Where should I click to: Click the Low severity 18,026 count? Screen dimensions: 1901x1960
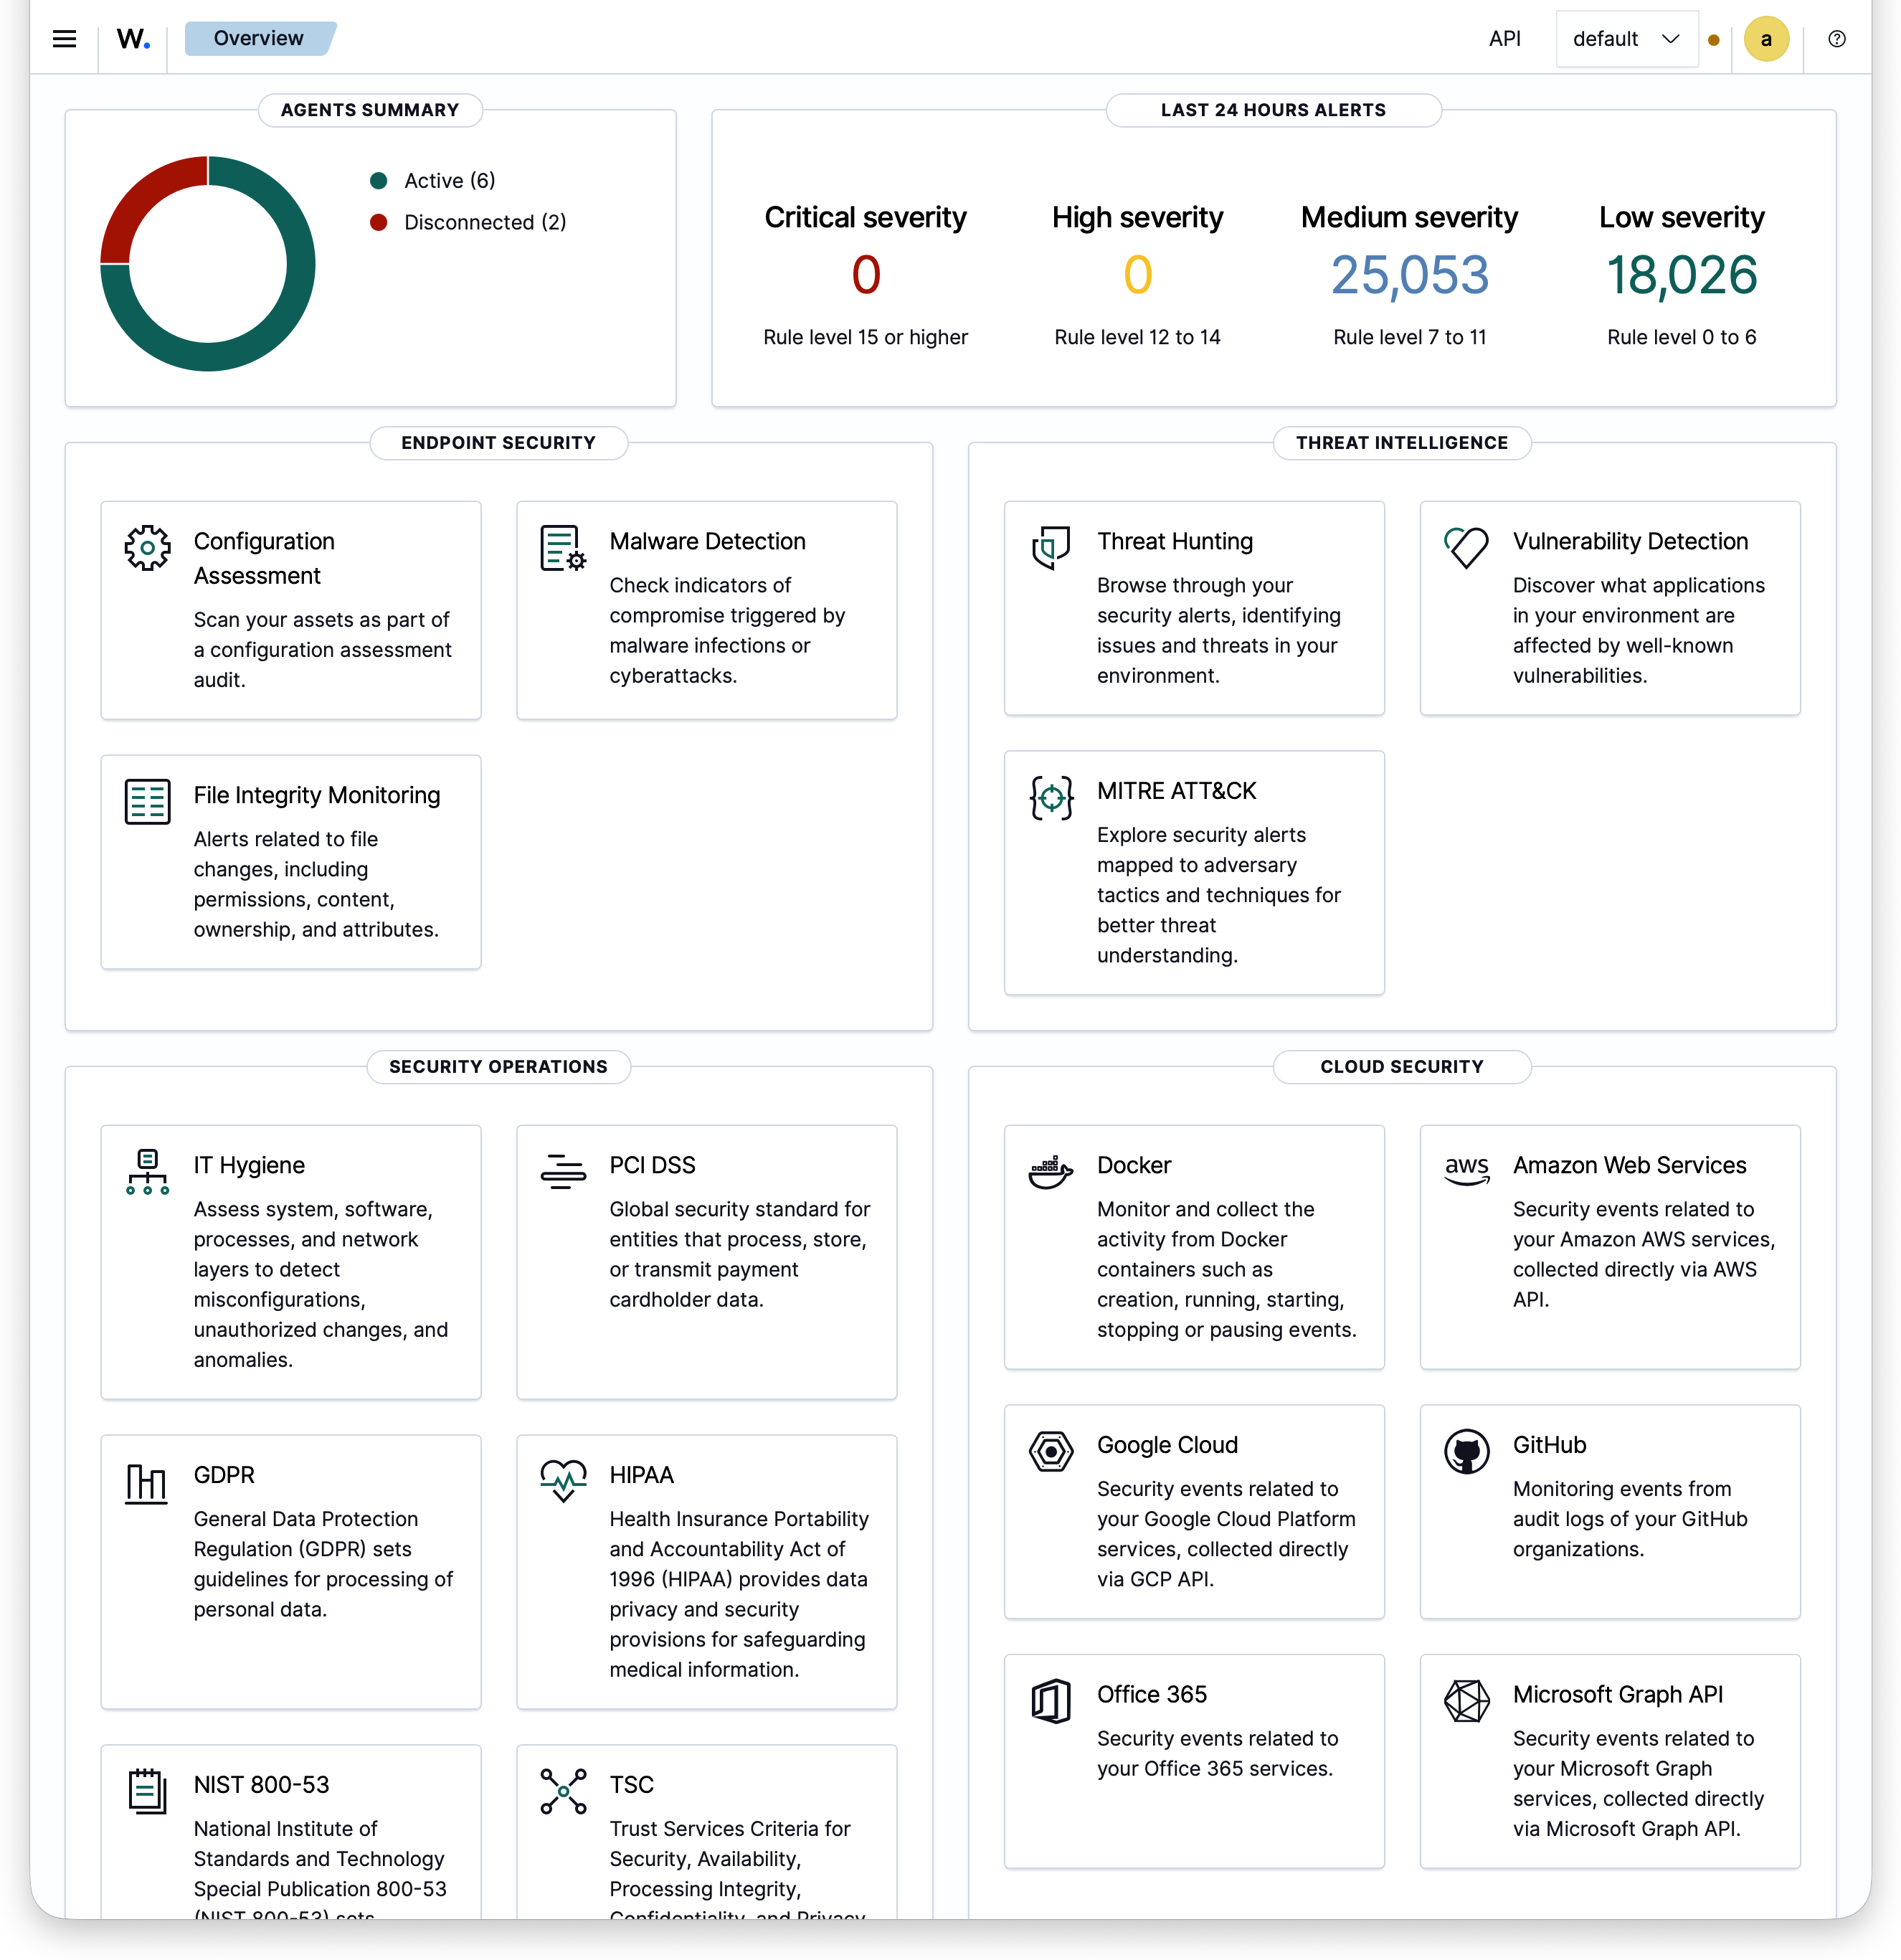click(1681, 275)
